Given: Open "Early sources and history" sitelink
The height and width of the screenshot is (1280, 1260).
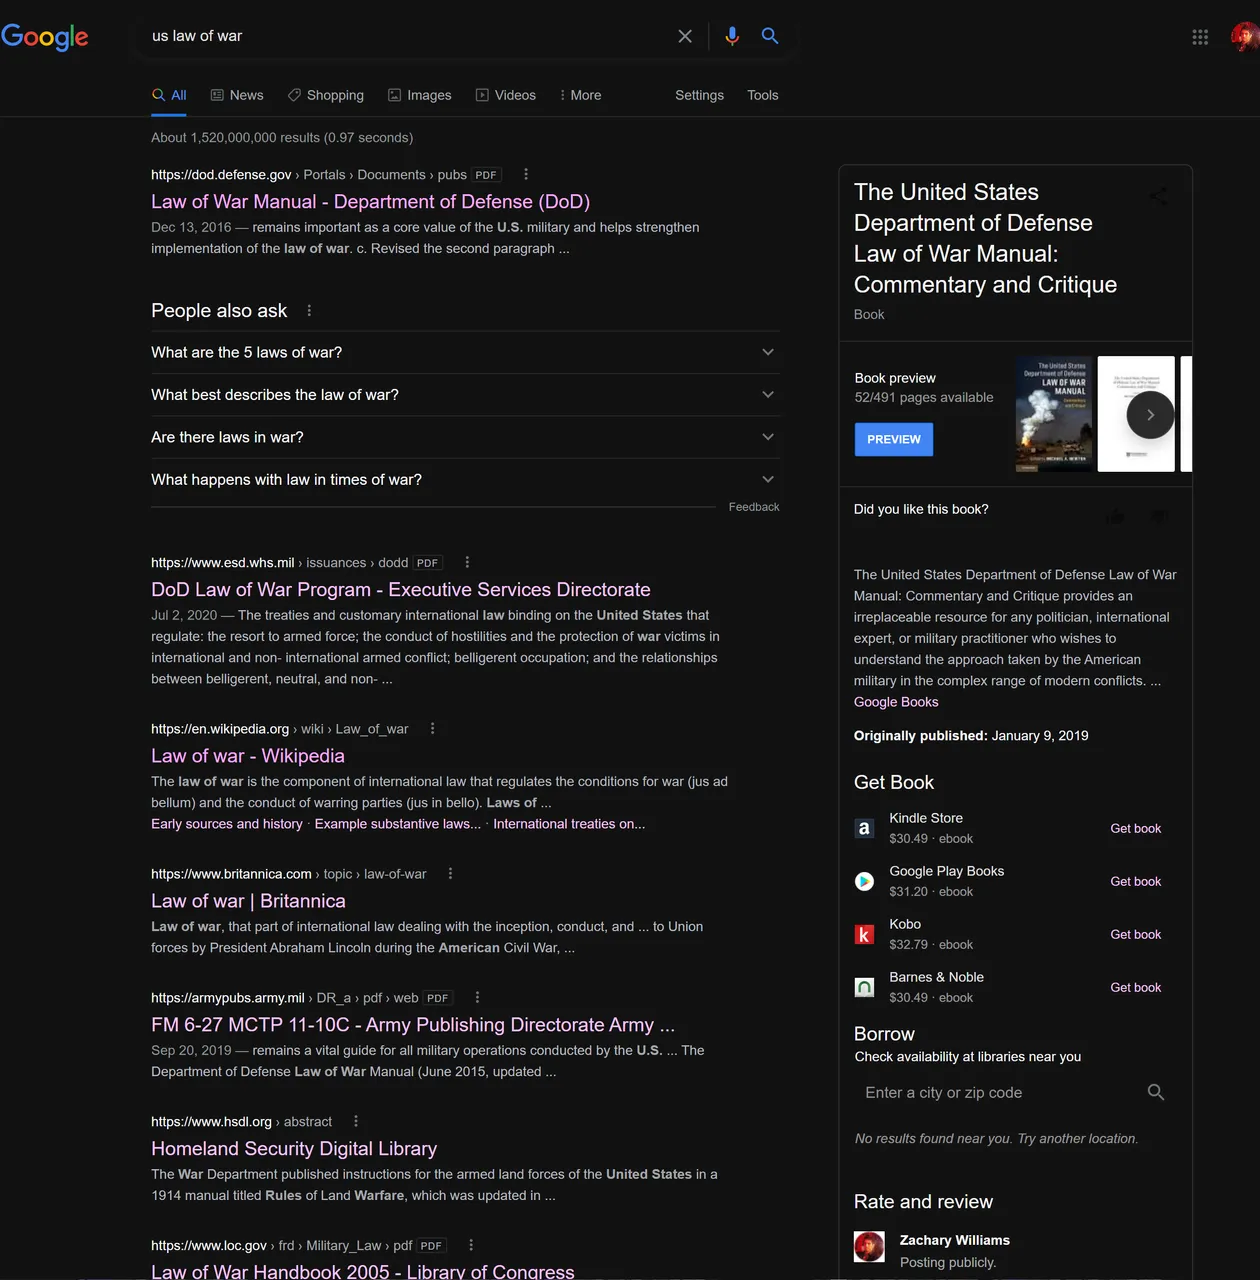Looking at the screenshot, I should [x=227, y=824].
